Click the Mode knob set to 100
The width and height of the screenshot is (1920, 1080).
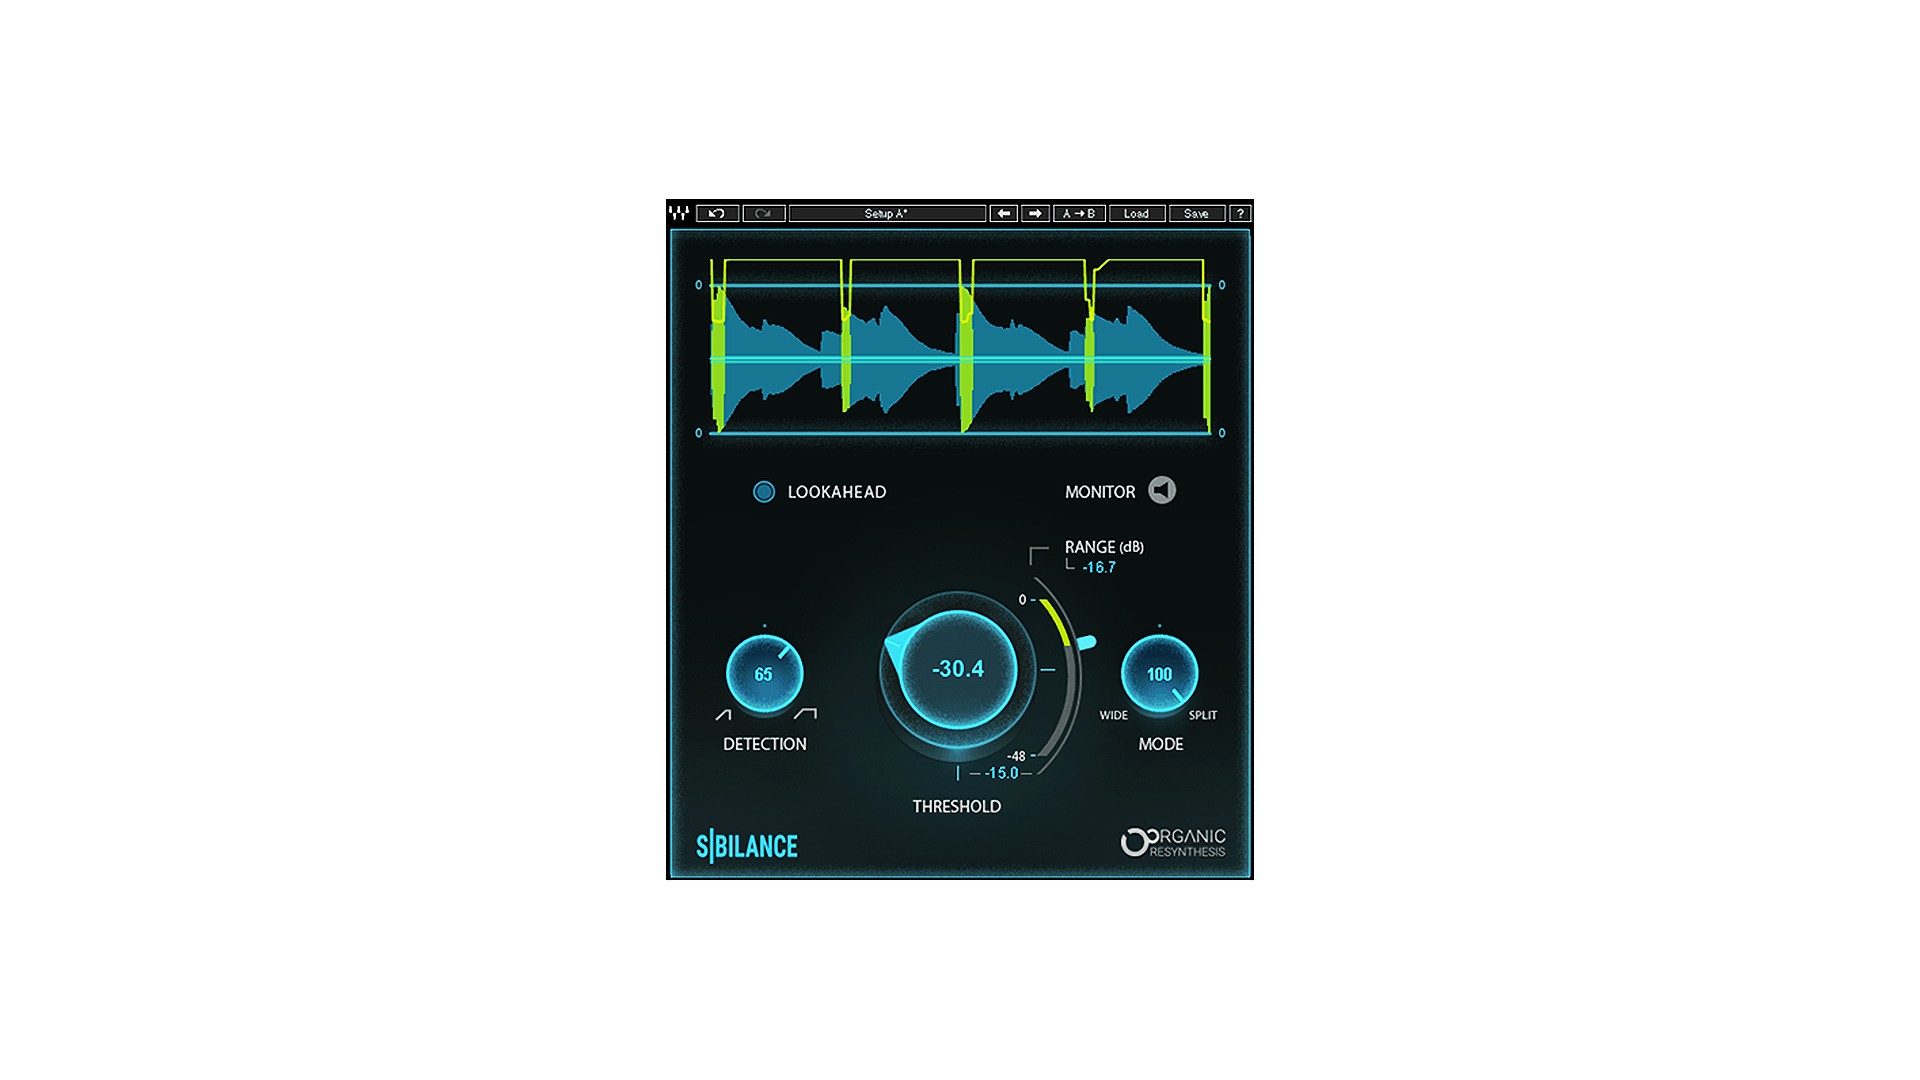click(1159, 674)
